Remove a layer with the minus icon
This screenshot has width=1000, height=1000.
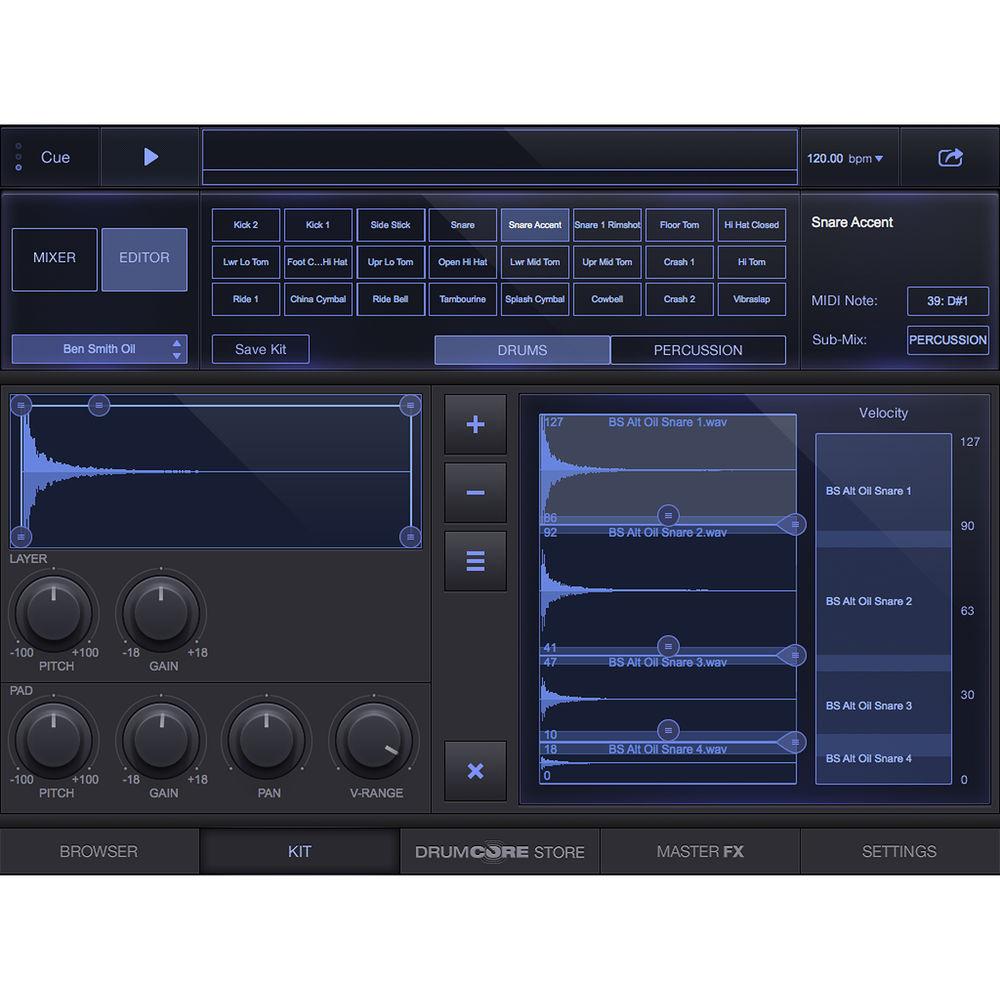point(475,492)
